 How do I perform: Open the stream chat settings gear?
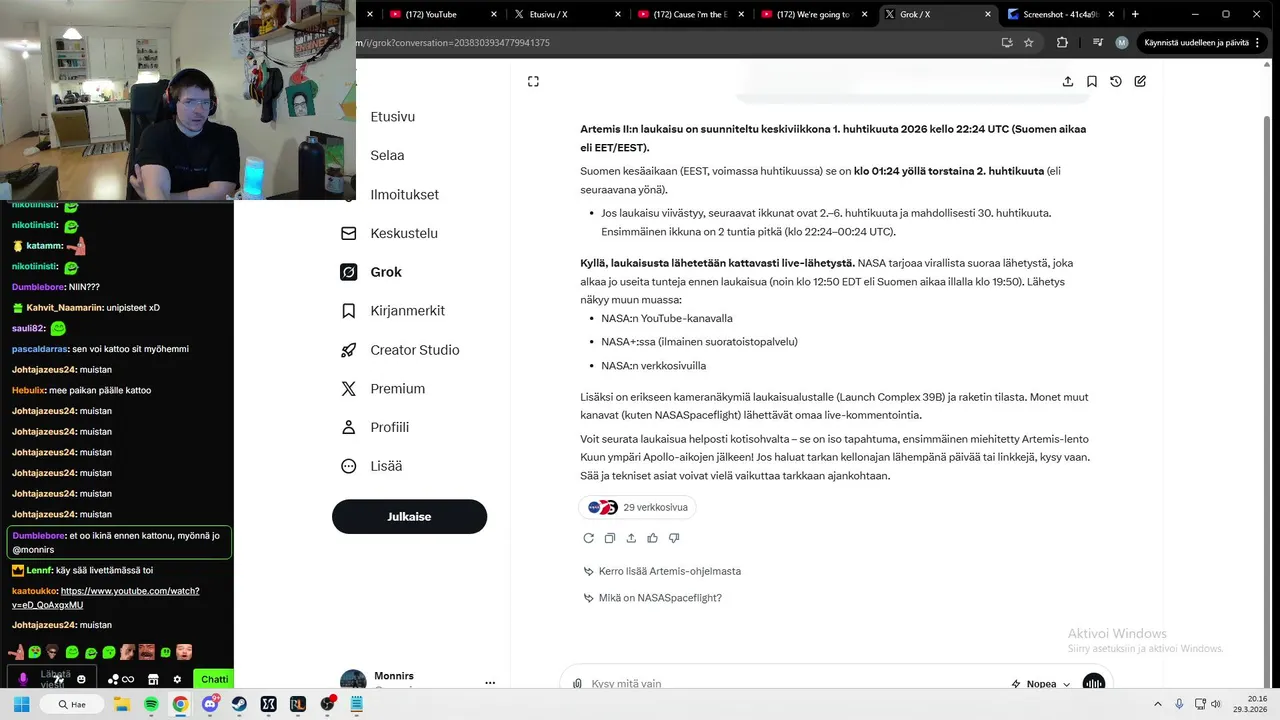click(177, 680)
